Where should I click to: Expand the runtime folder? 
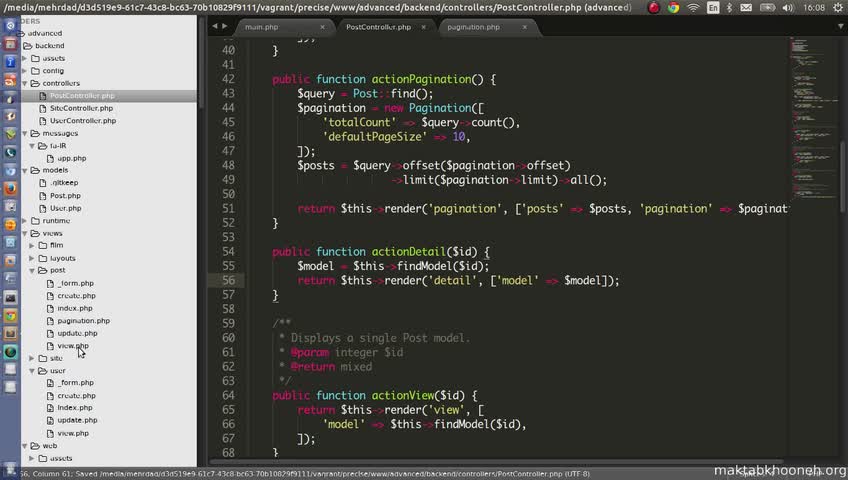[x=24, y=221]
